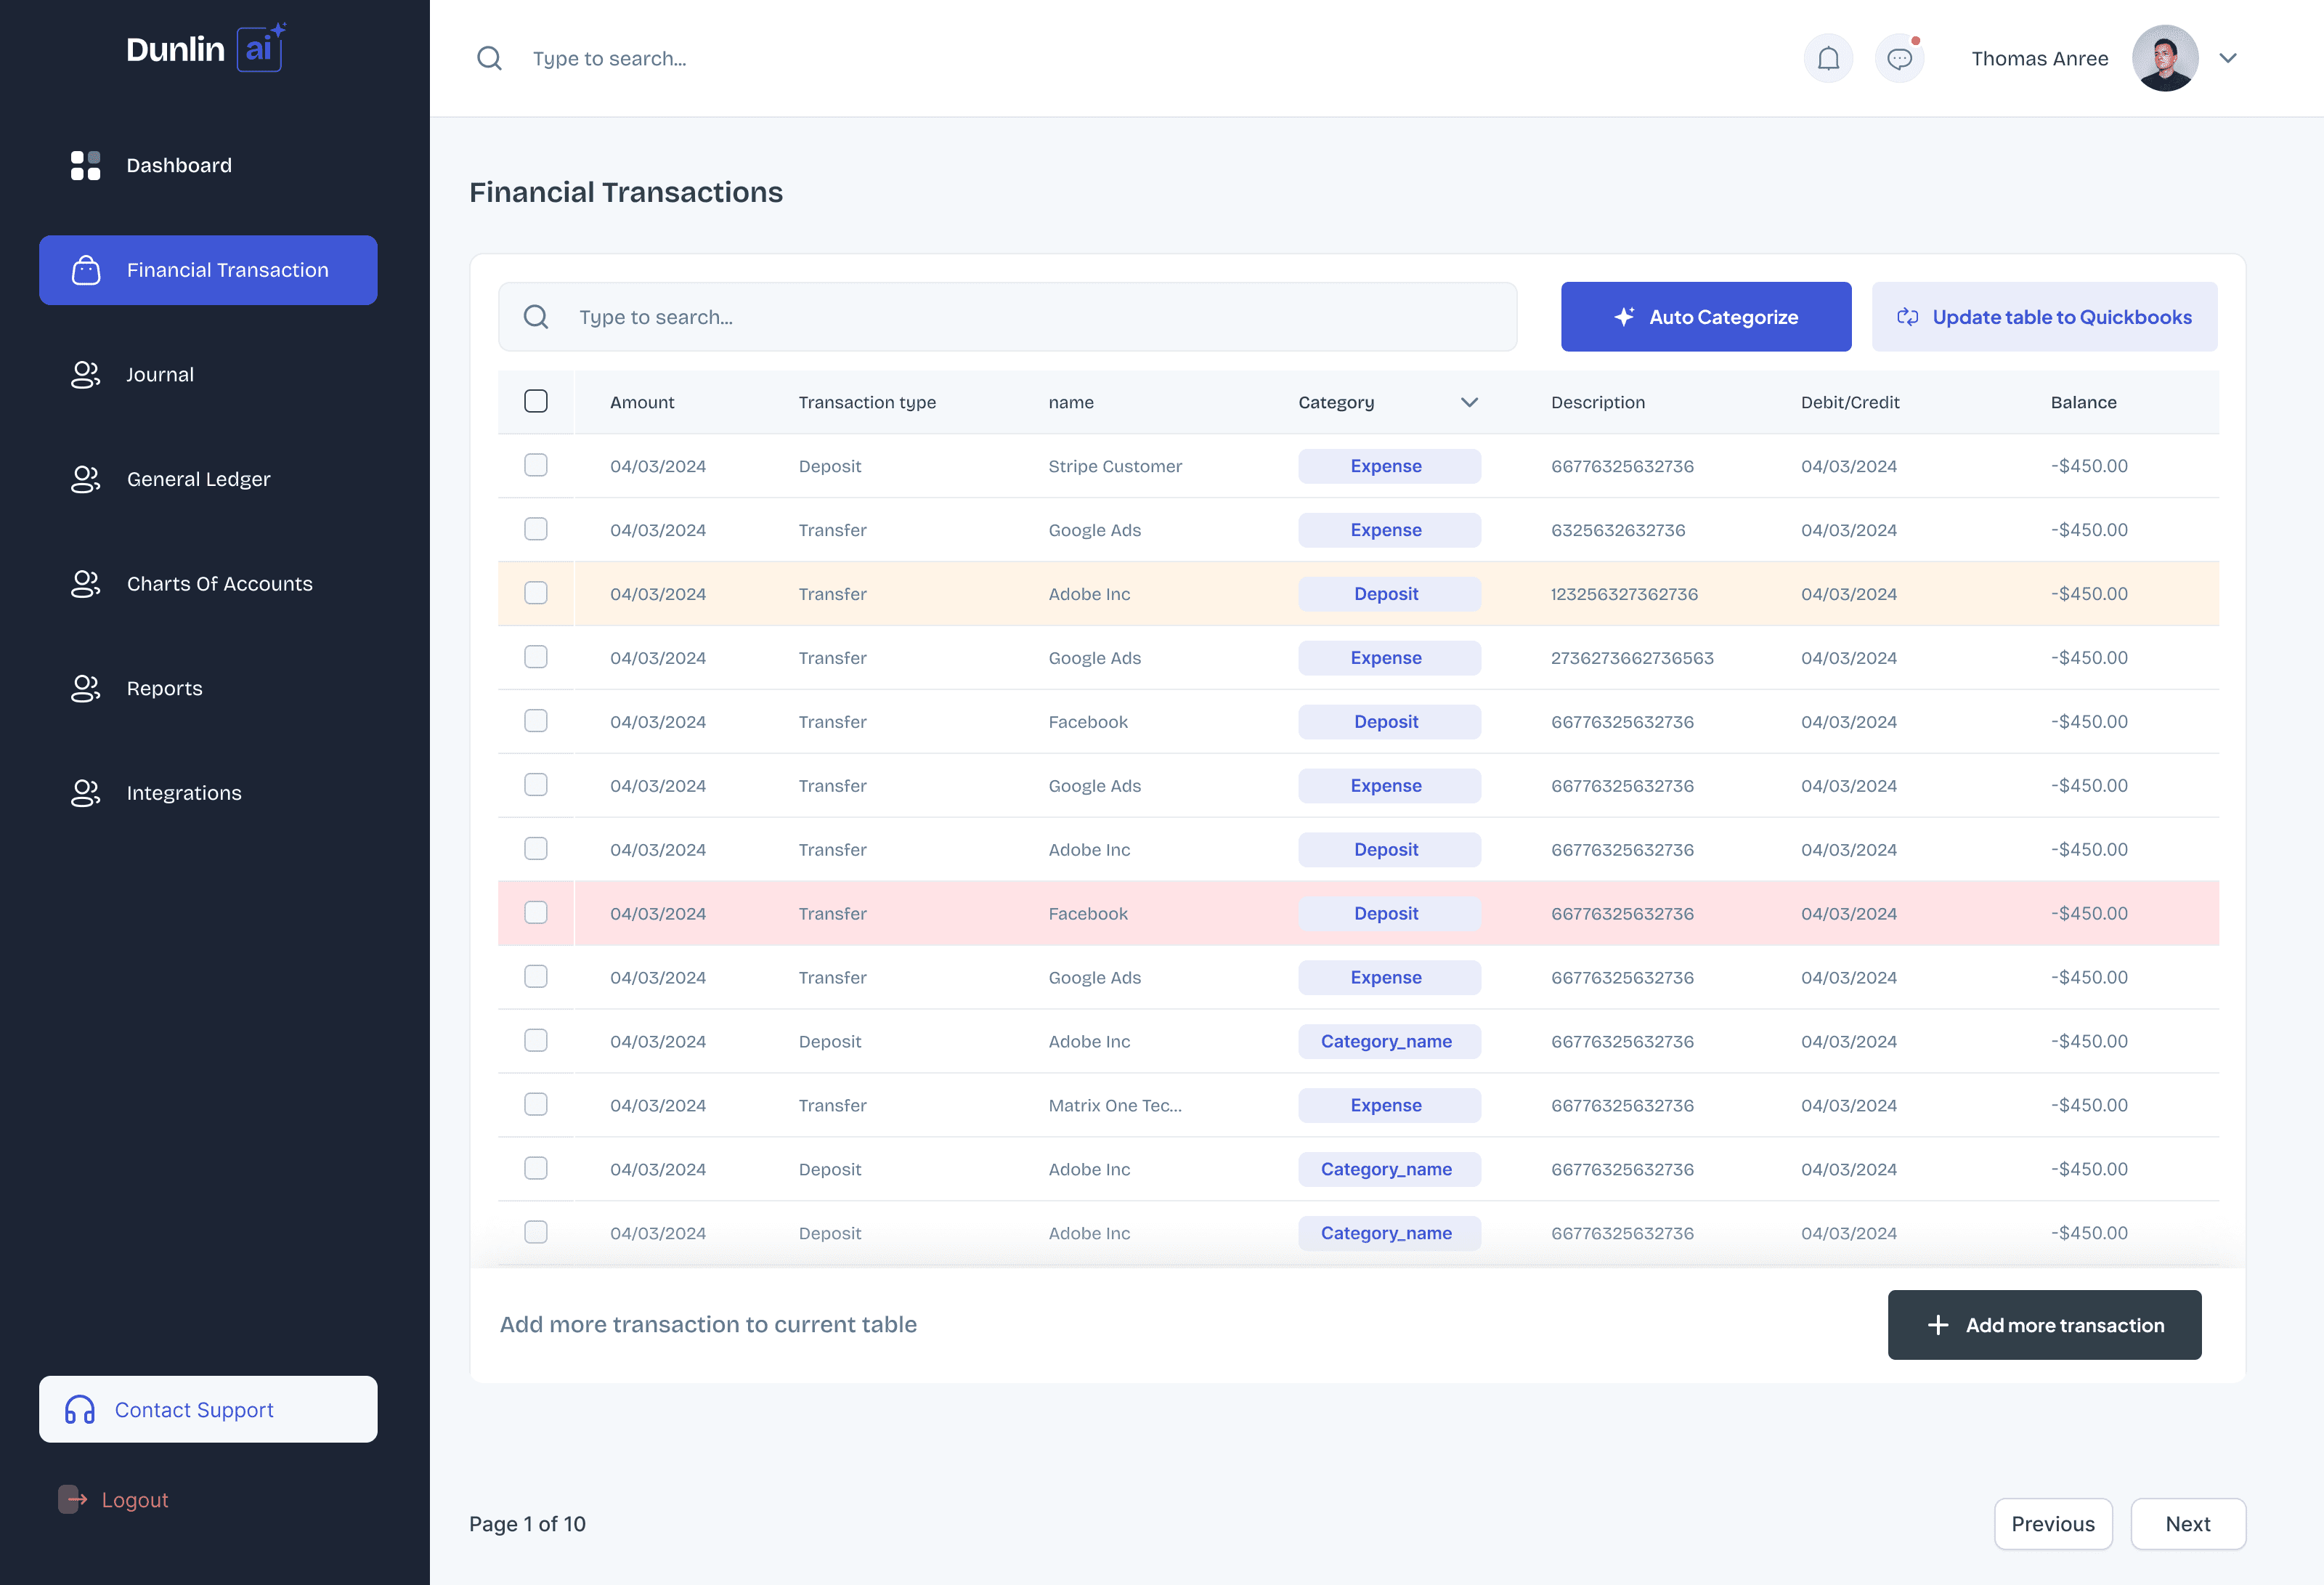
Task: Click the notification bell icon
Action: [x=1828, y=58]
